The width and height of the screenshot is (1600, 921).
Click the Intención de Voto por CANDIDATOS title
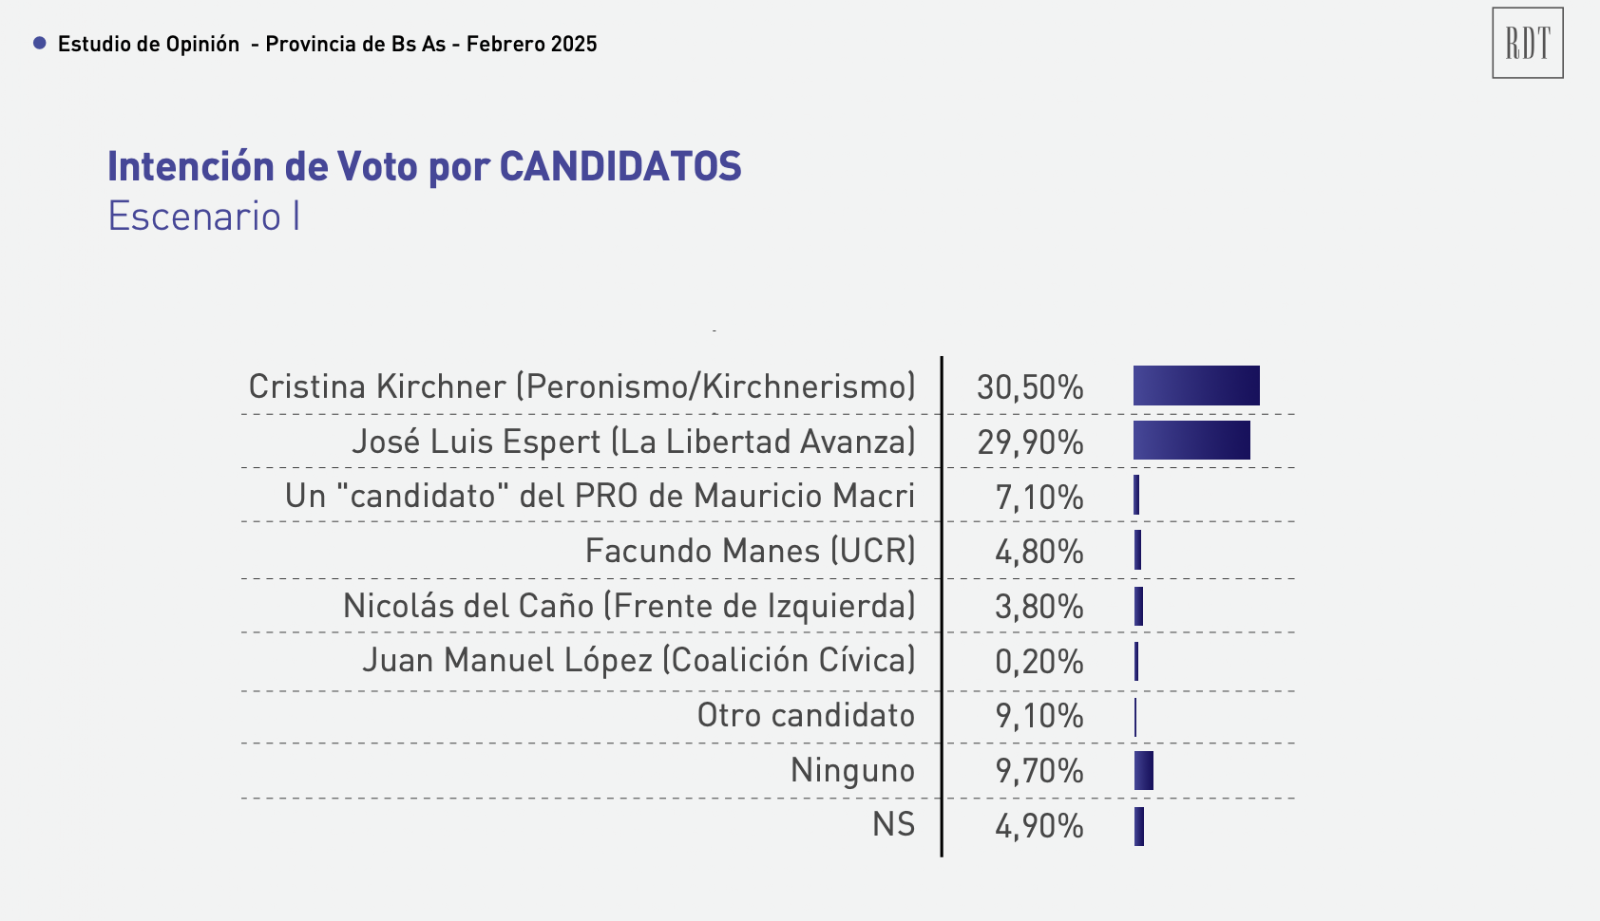[x=424, y=167]
